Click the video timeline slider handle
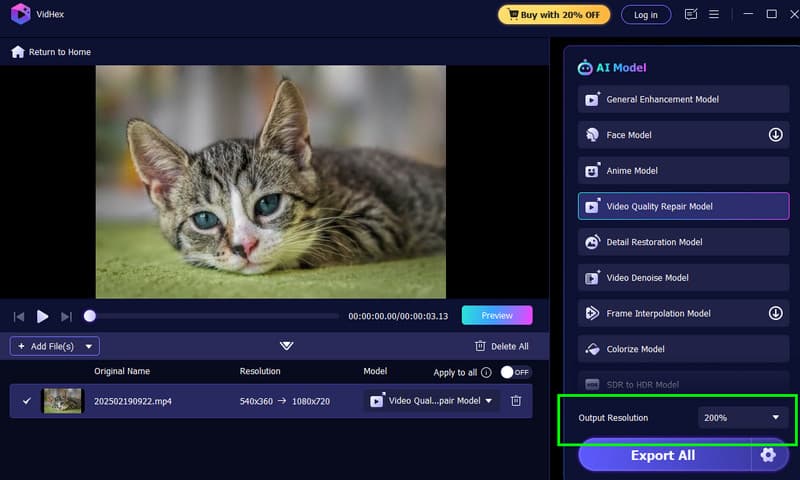 [90, 316]
